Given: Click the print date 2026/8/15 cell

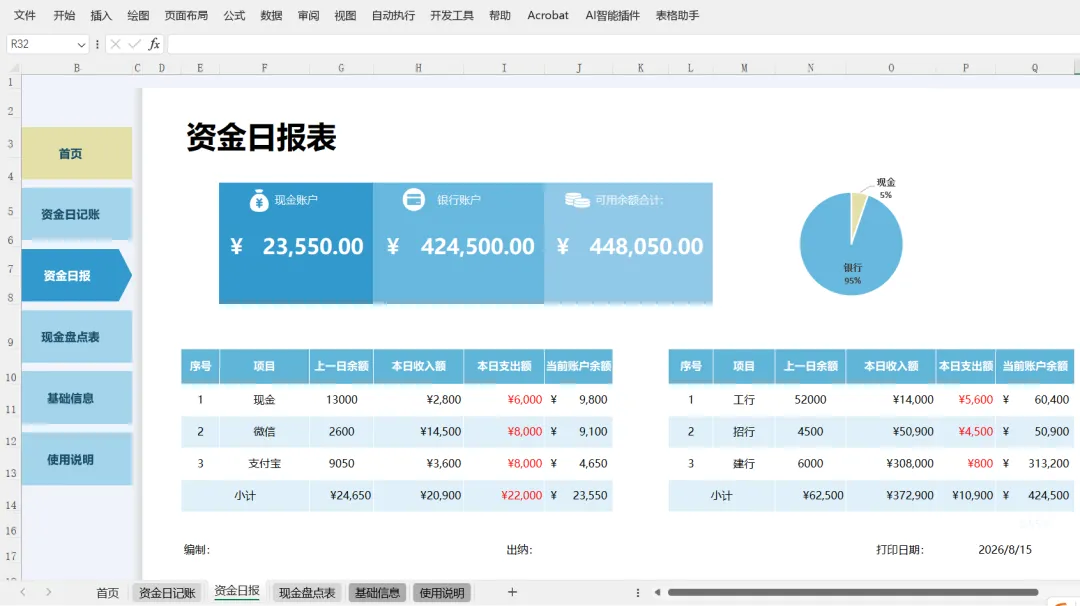Looking at the screenshot, I should tap(1005, 550).
